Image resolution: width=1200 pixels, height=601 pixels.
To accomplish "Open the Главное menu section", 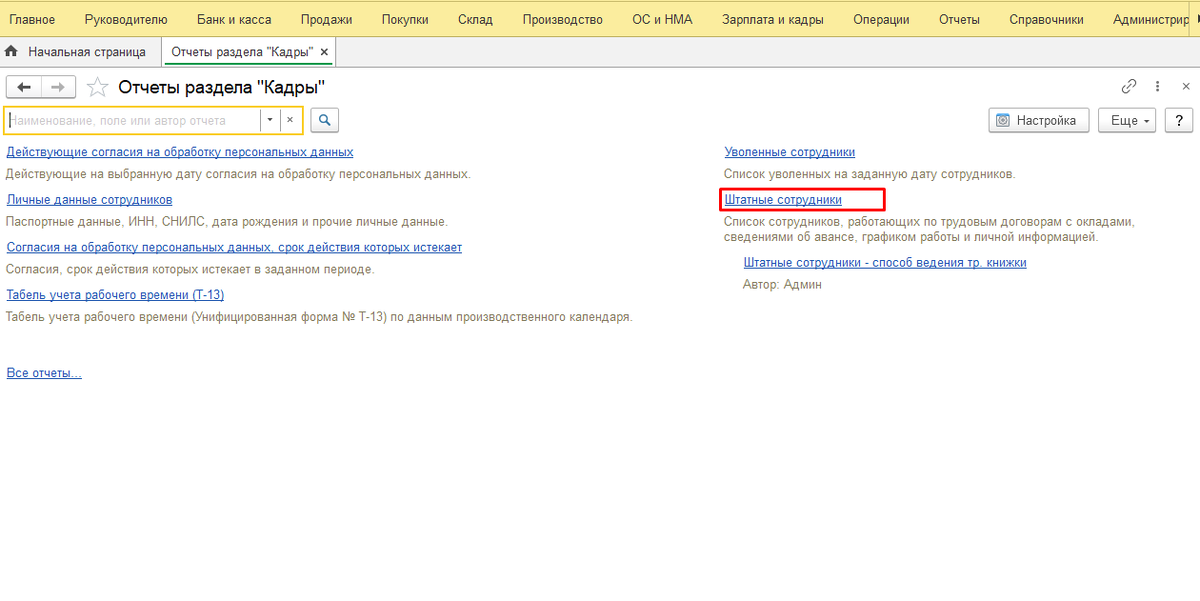I will tap(33, 19).
